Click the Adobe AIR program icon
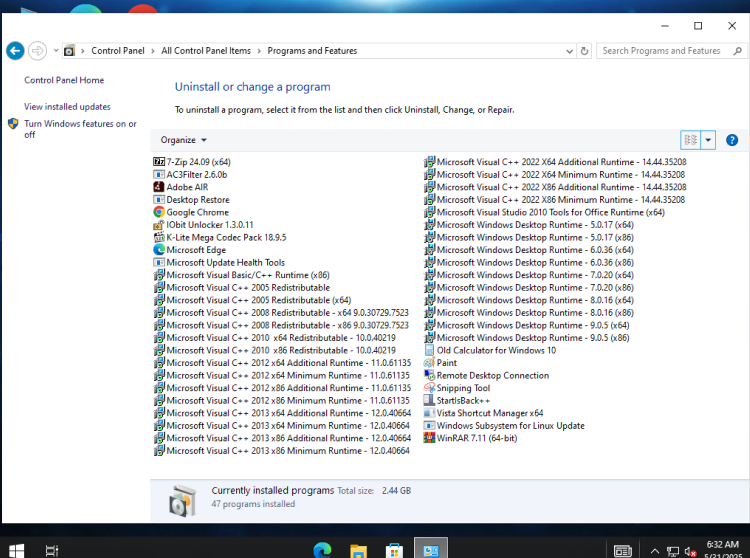 pyautogui.click(x=159, y=187)
